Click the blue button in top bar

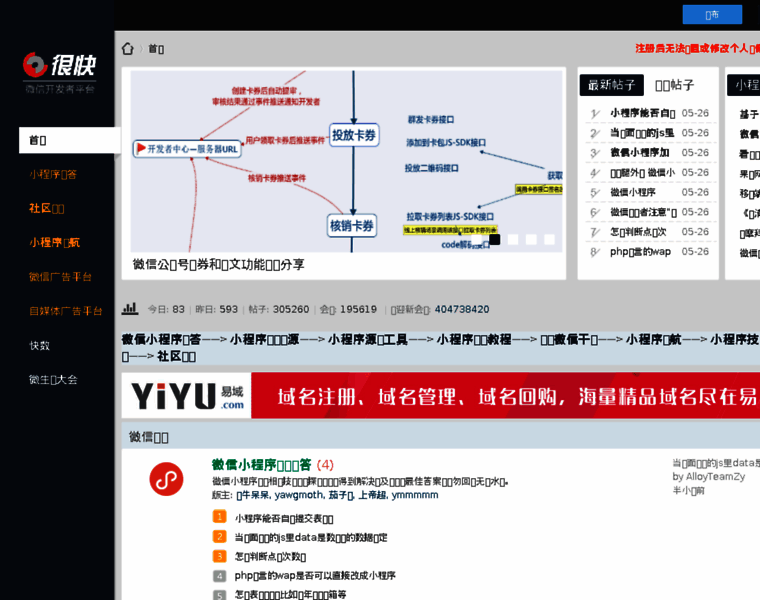point(712,15)
